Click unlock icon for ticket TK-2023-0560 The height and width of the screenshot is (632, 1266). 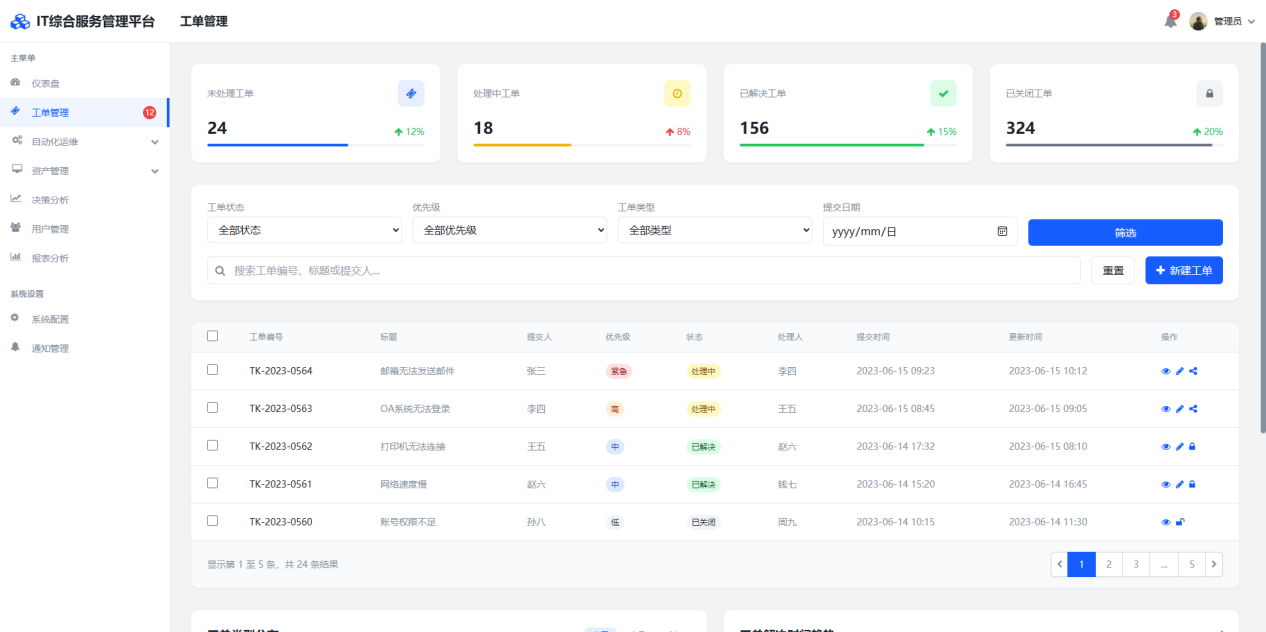click(1180, 522)
